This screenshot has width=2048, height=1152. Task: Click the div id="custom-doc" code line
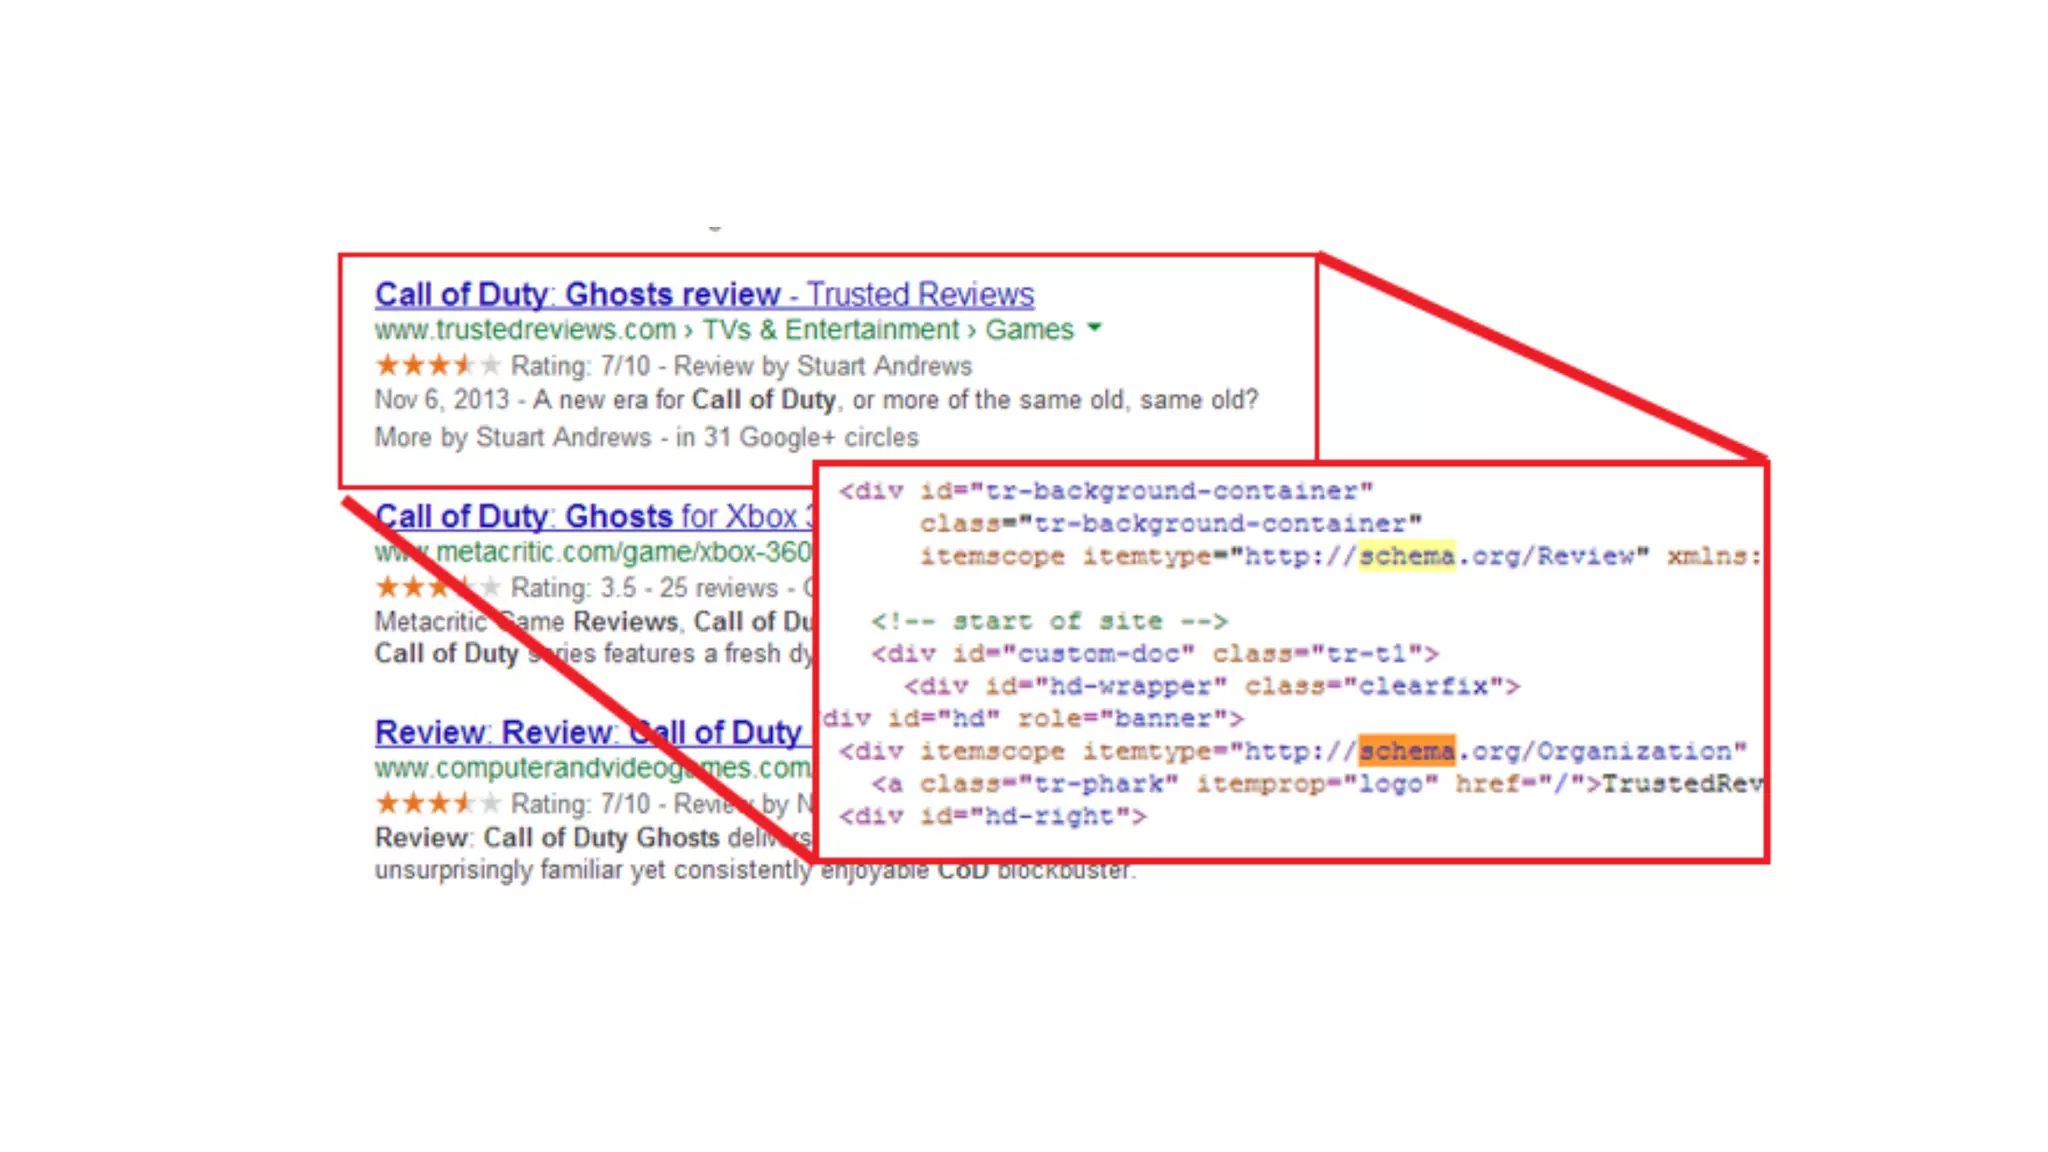pyautogui.click(x=1154, y=654)
